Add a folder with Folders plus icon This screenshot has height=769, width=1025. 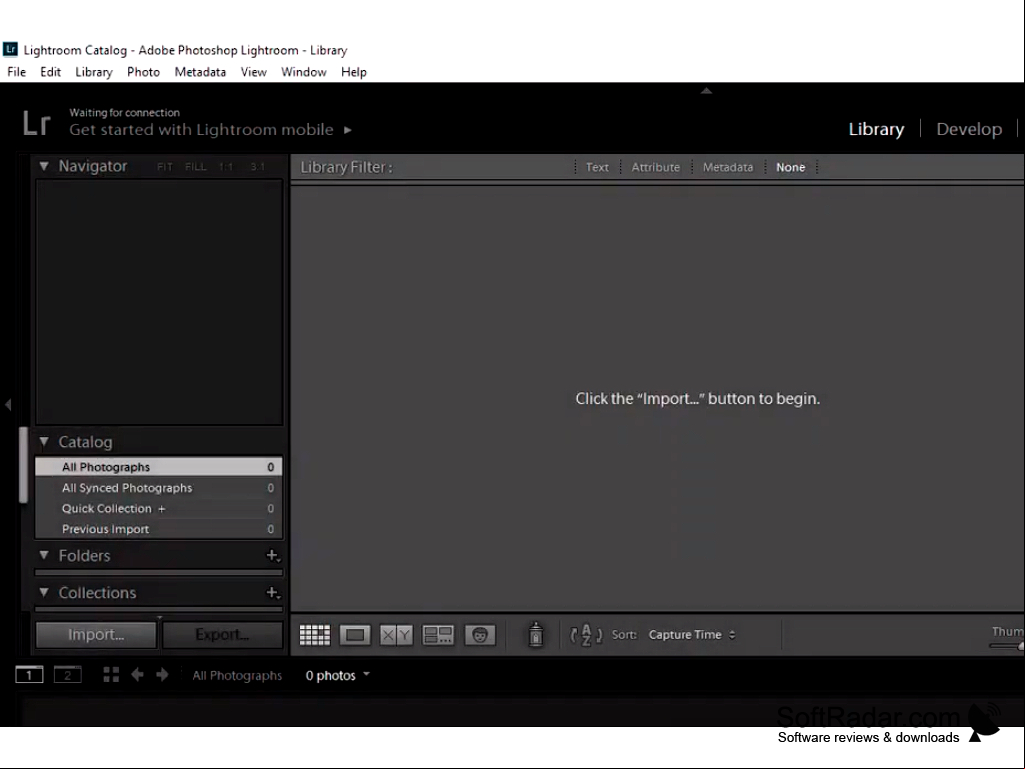click(x=273, y=555)
